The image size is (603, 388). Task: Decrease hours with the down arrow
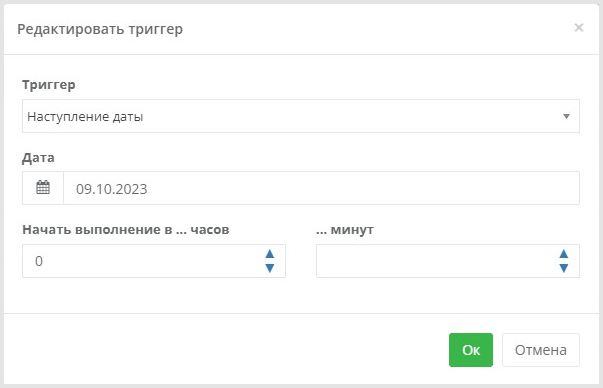(x=270, y=268)
